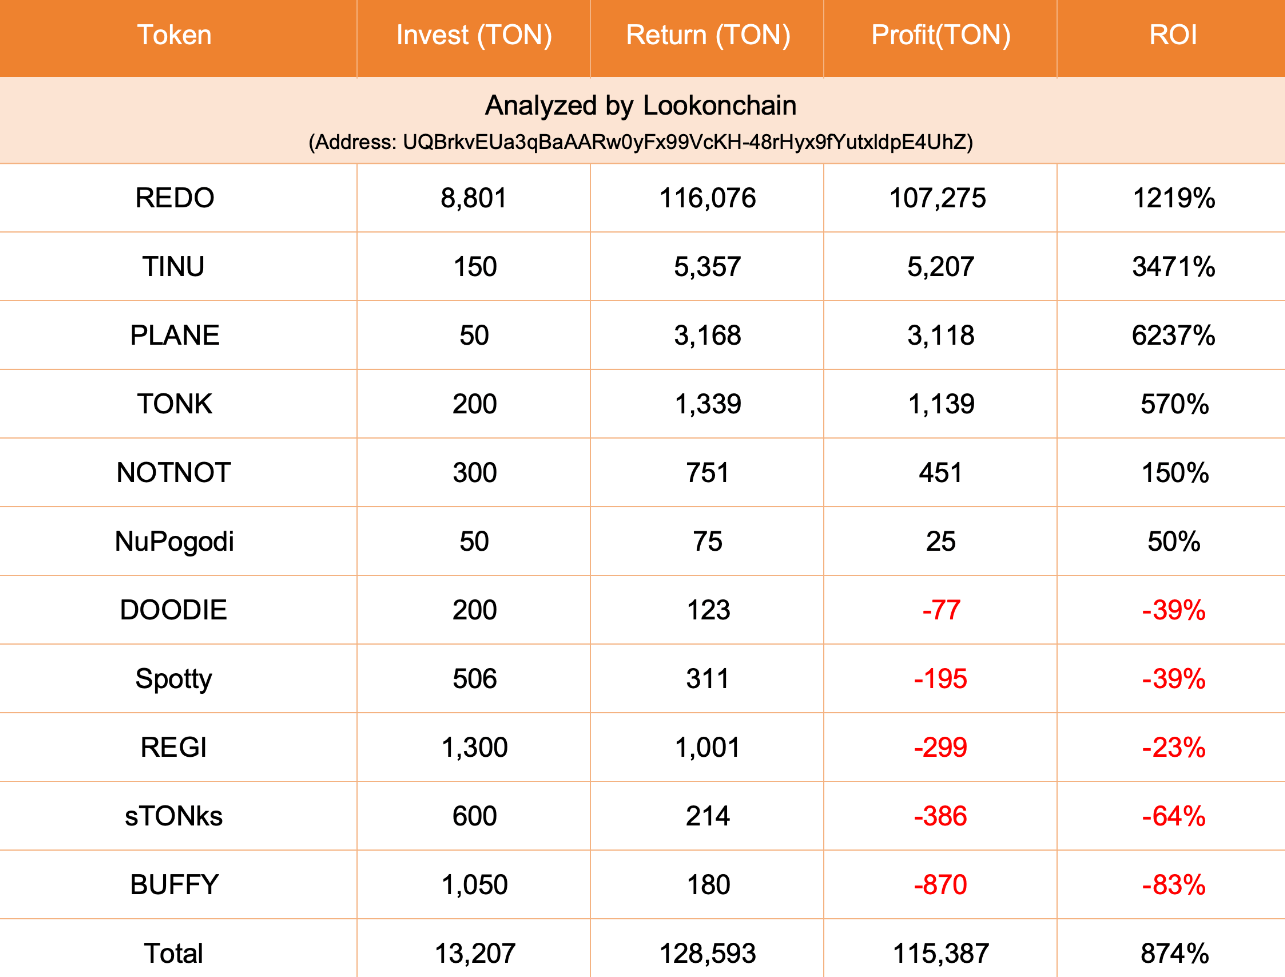Click the REDO token name cell
This screenshot has height=977, width=1285.
point(175,198)
